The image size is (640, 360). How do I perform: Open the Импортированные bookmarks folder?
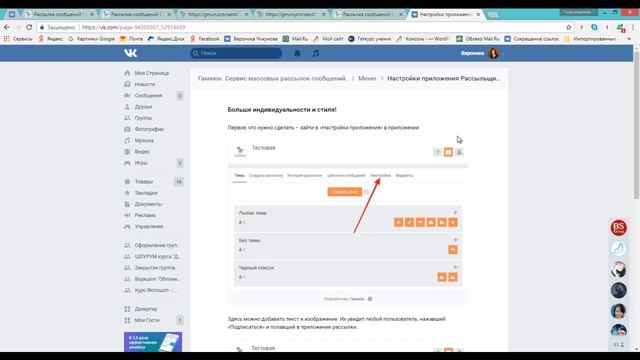point(590,39)
